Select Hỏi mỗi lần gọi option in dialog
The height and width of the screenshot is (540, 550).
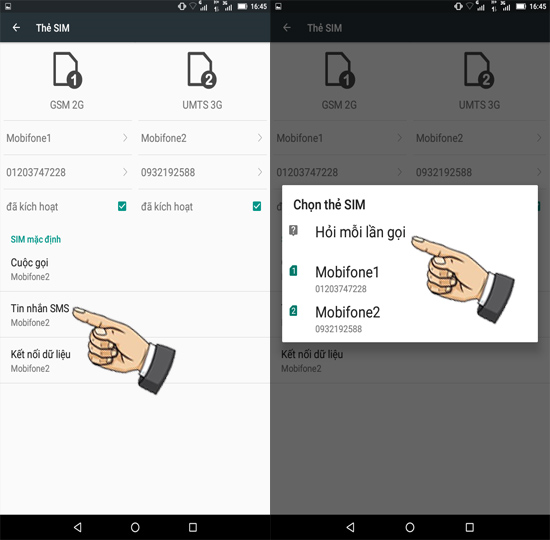[x=410, y=232]
